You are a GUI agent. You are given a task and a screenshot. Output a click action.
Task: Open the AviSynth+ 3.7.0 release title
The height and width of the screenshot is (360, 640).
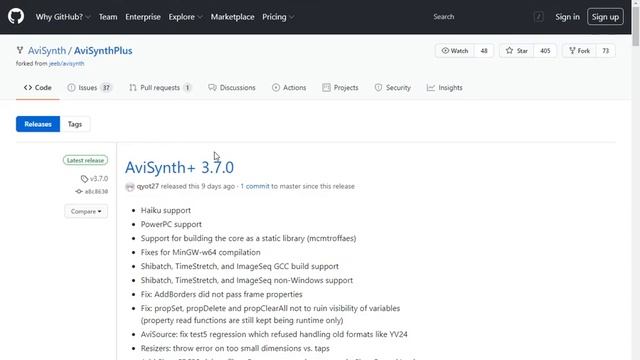pos(179,167)
